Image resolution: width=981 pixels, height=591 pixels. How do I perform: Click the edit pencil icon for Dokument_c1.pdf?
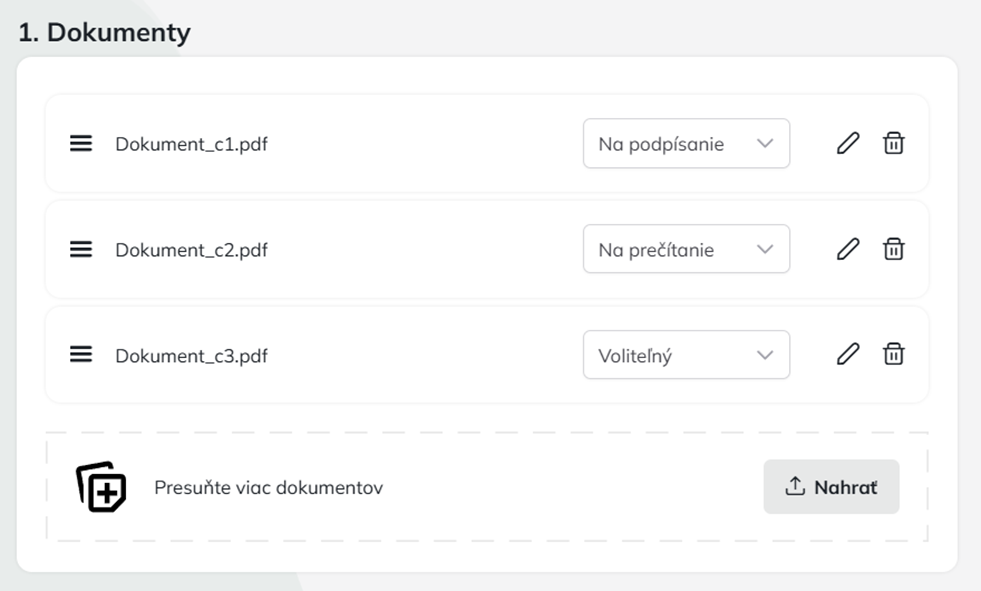(x=847, y=143)
